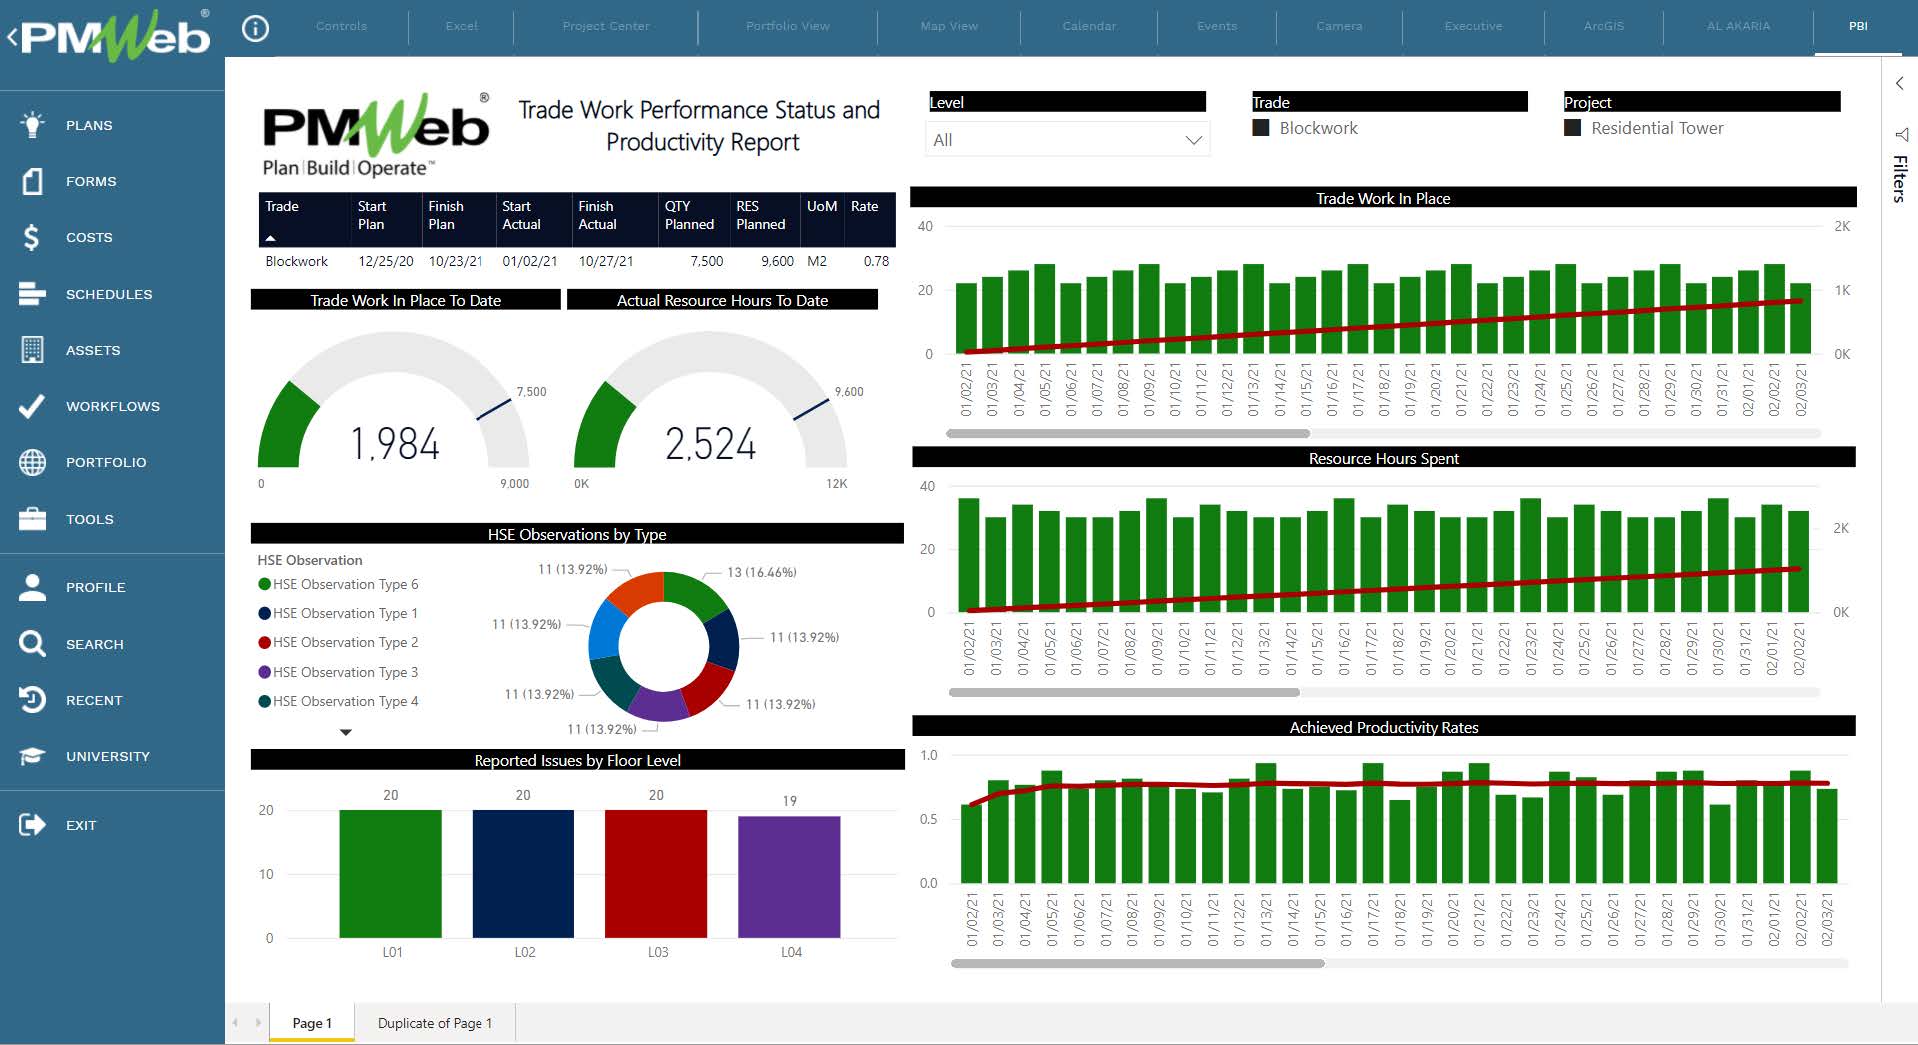1918x1045 pixels.
Task: Open the Workflows checkmark icon
Action: pyautogui.click(x=32, y=405)
